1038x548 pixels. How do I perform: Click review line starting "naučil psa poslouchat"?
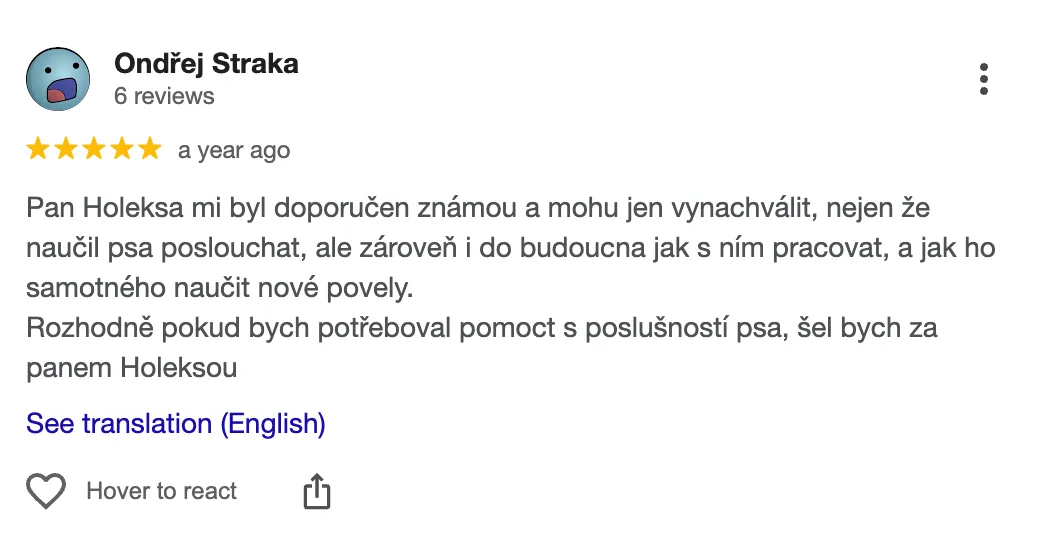[510, 248]
